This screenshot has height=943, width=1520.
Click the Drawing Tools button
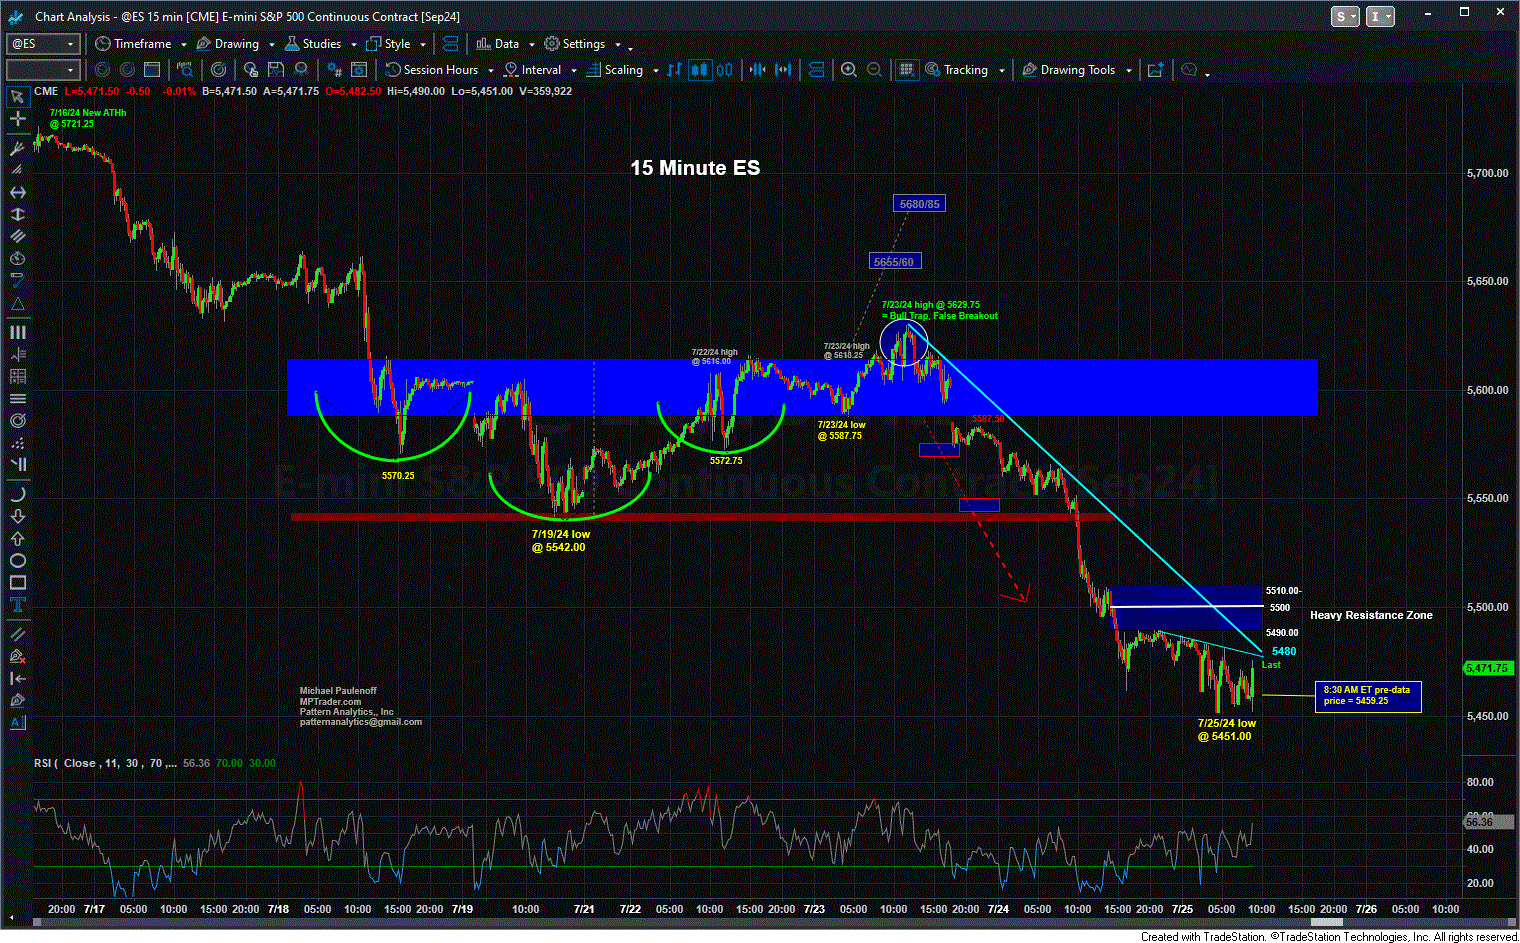(x=1068, y=70)
